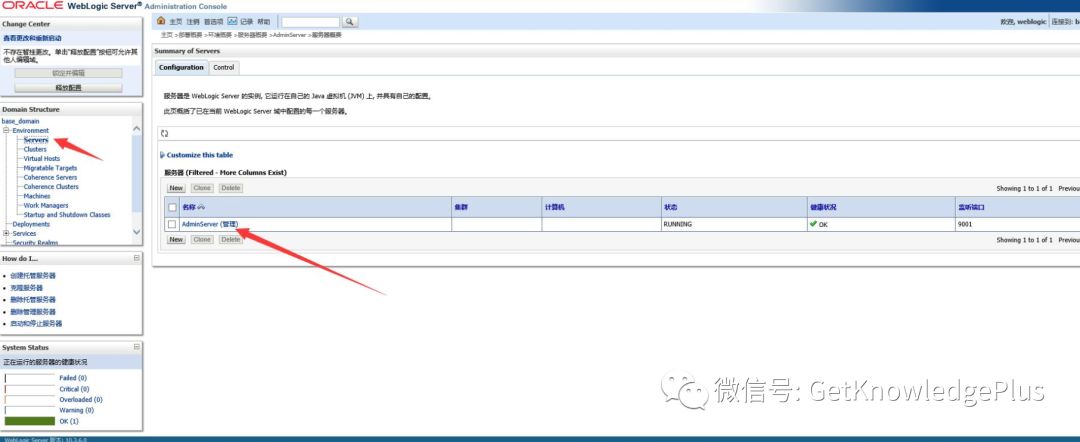Screen dimensions: 1080x442
Task: Collapse the System Status panel
Action: tap(136, 347)
